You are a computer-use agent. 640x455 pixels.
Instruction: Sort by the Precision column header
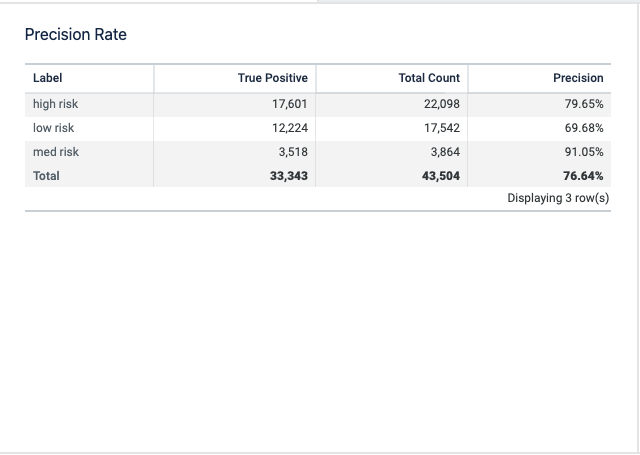(x=578, y=78)
